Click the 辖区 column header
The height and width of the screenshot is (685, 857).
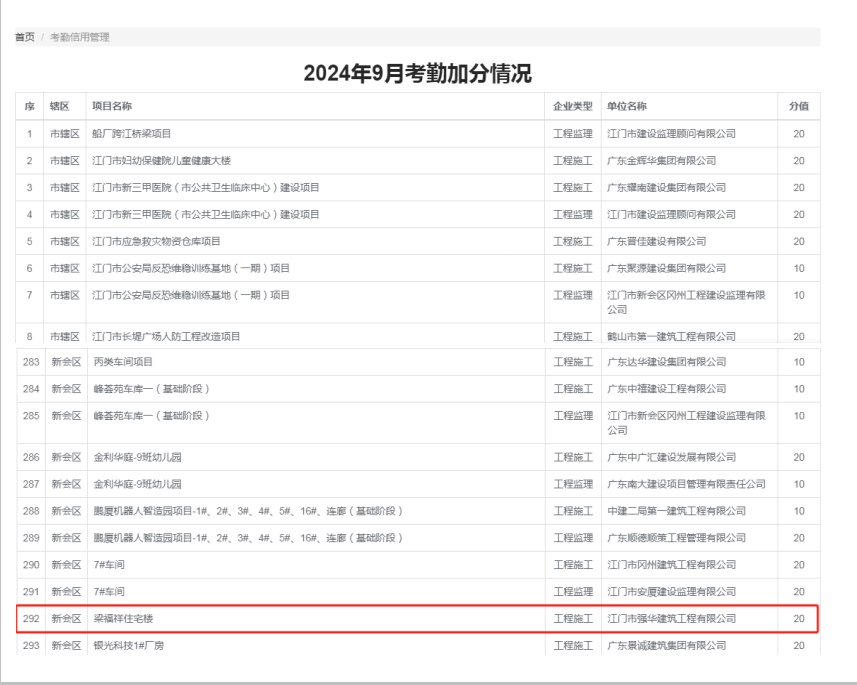pyautogui.click(x=60, y=106)
